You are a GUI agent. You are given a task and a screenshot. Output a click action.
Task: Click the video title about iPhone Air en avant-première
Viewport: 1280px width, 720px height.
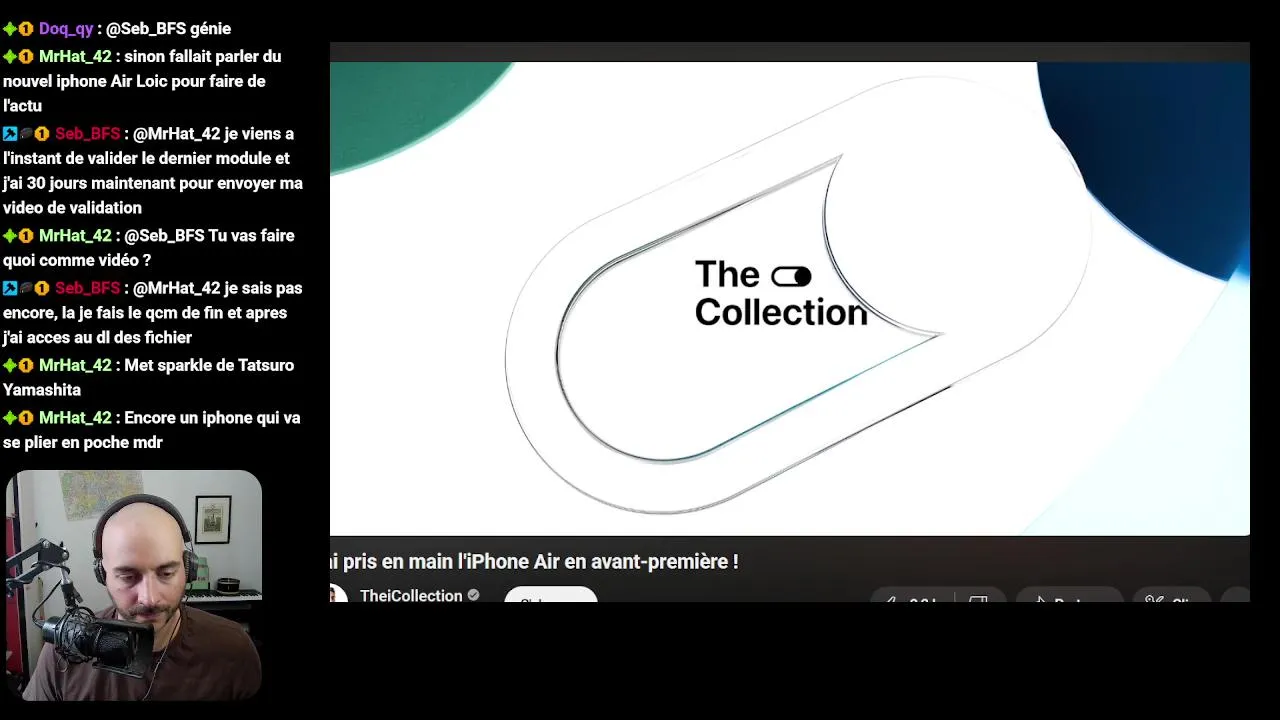click(x=534, y=562)
